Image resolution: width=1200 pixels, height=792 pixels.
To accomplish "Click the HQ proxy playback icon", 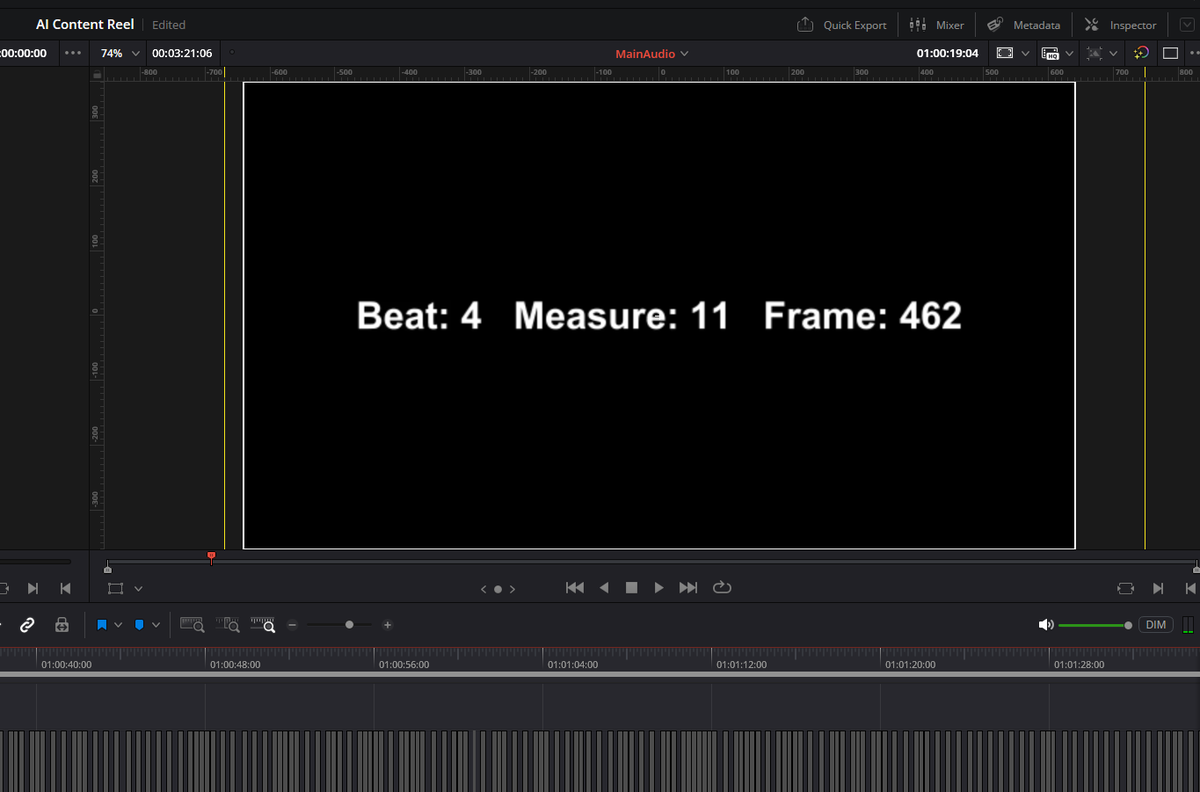I will coord(1050,53).
